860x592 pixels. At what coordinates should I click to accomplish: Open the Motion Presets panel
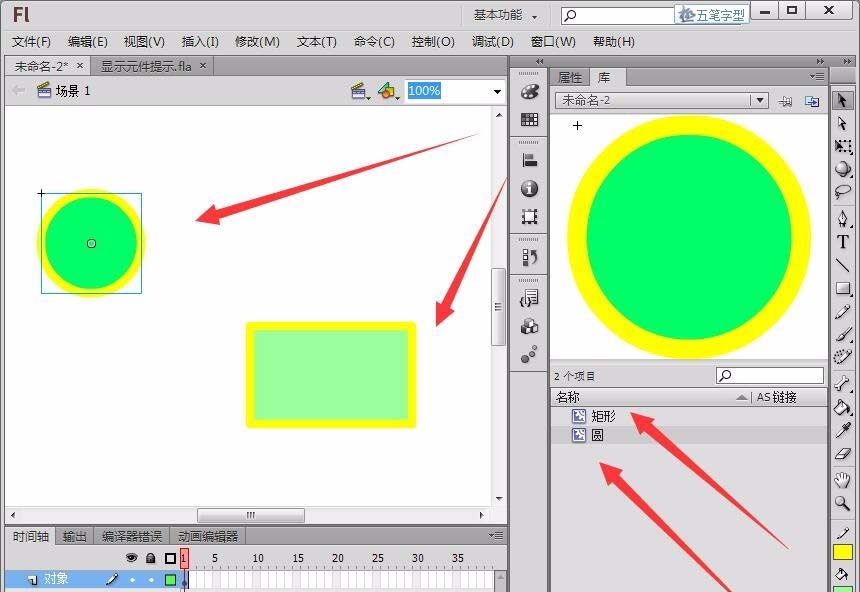tap(529, 354)
